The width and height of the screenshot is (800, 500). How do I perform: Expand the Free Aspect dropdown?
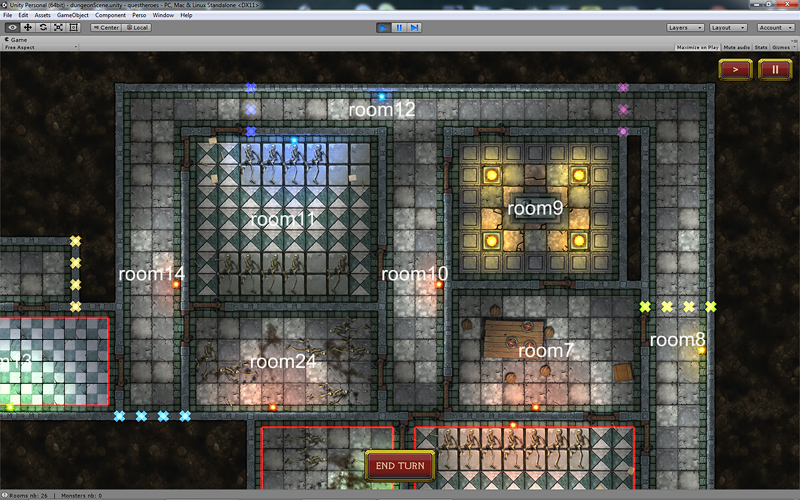tap(40, 47)
